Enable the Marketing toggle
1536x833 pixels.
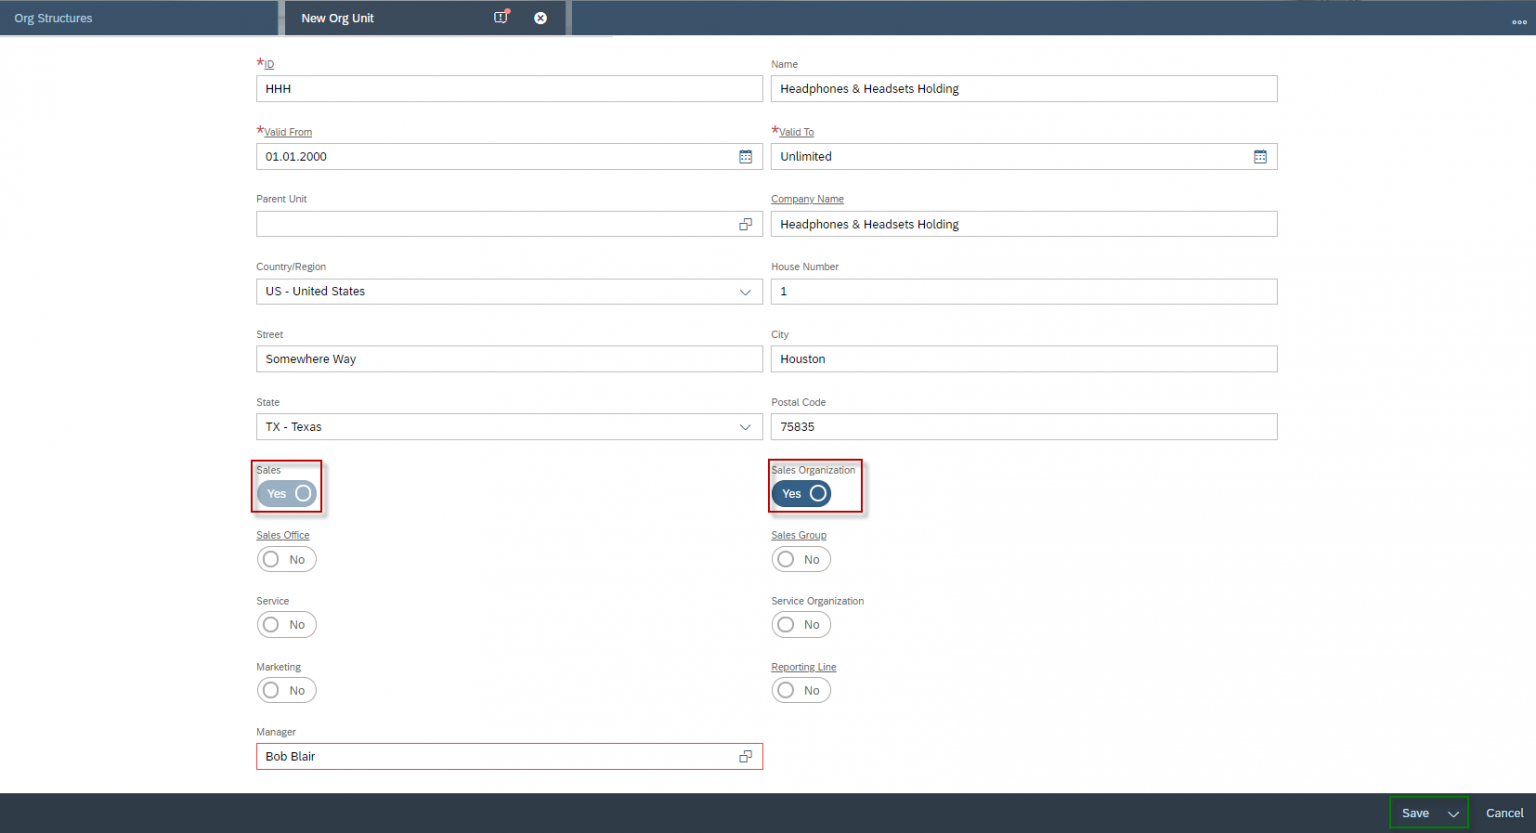[286, 690]
